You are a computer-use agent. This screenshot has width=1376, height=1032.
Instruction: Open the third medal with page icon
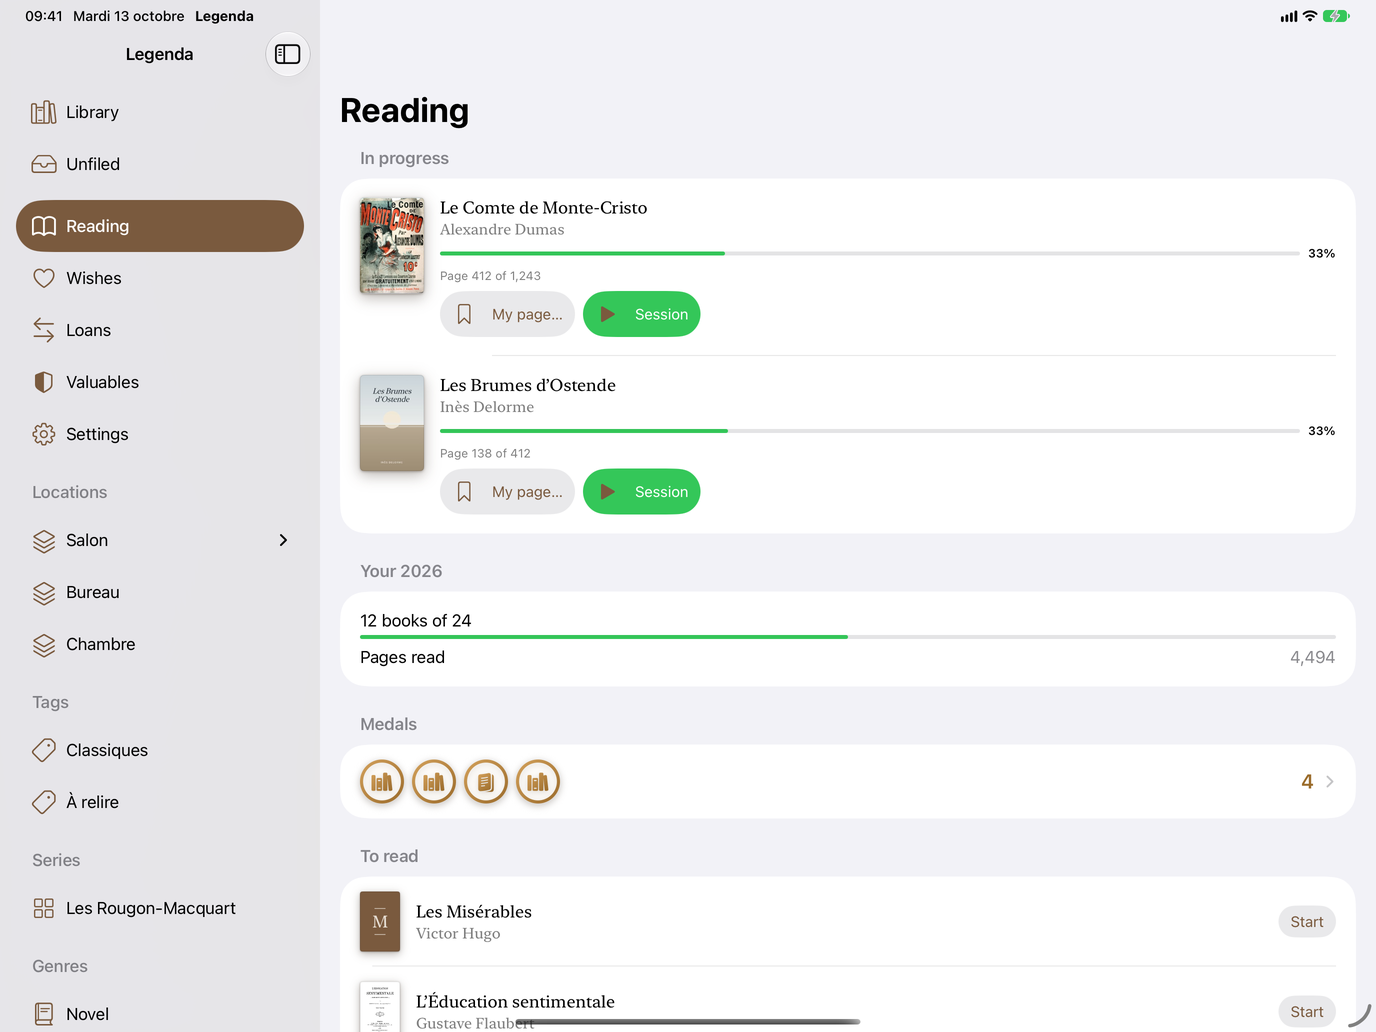tap(486, 782)
